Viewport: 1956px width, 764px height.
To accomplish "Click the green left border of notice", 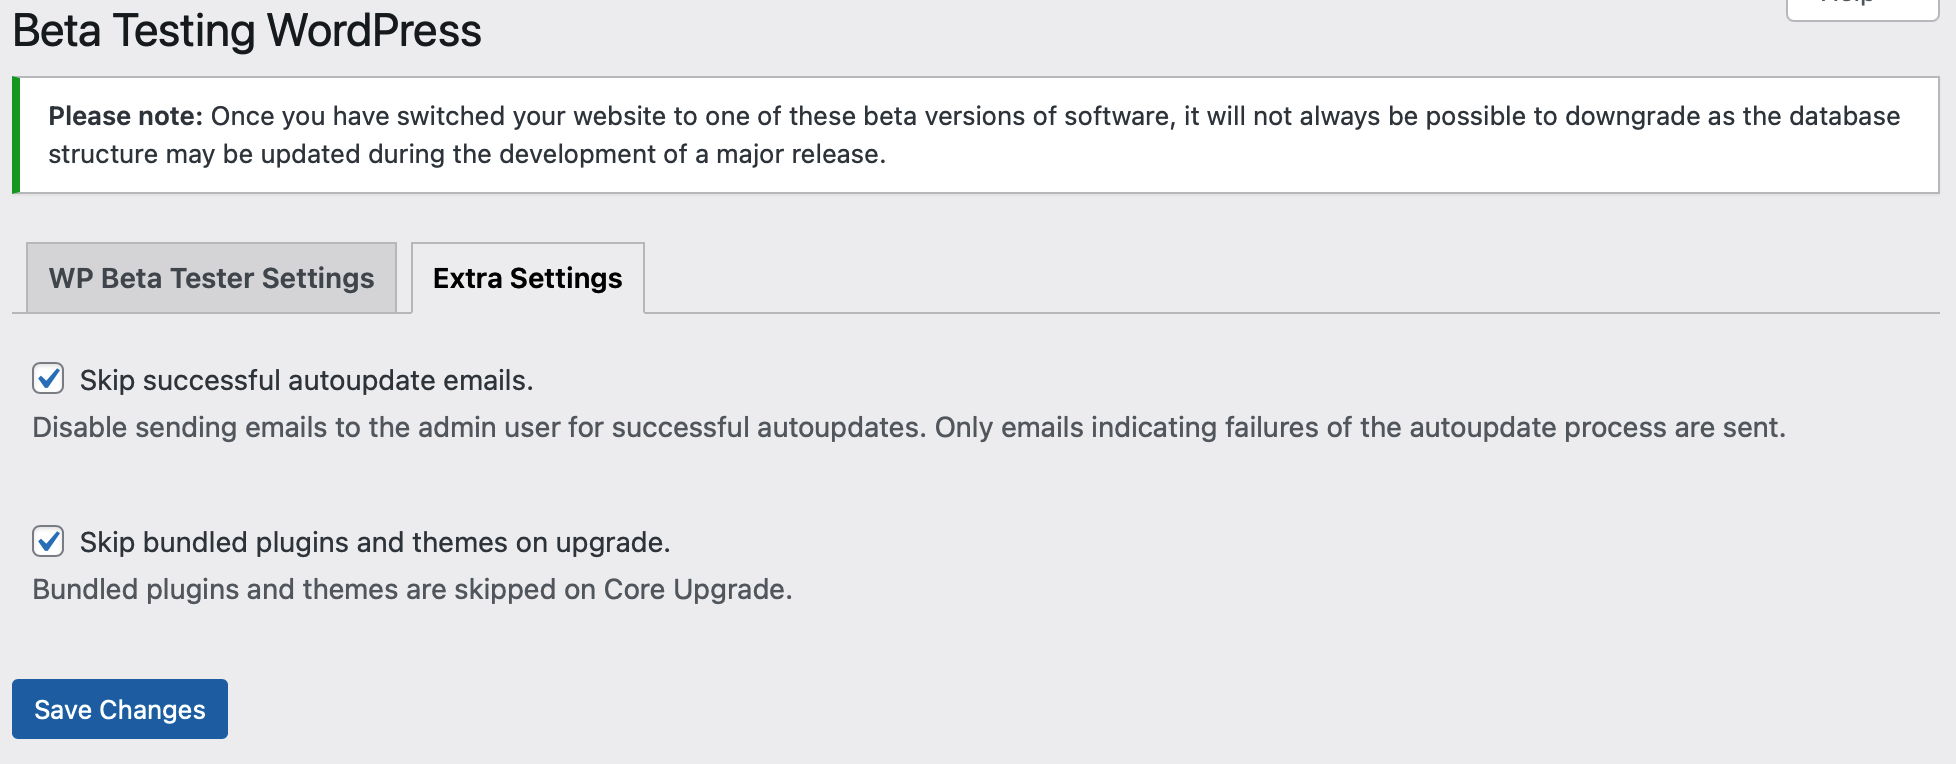I will pyautogui.click(x=16, y=135).
